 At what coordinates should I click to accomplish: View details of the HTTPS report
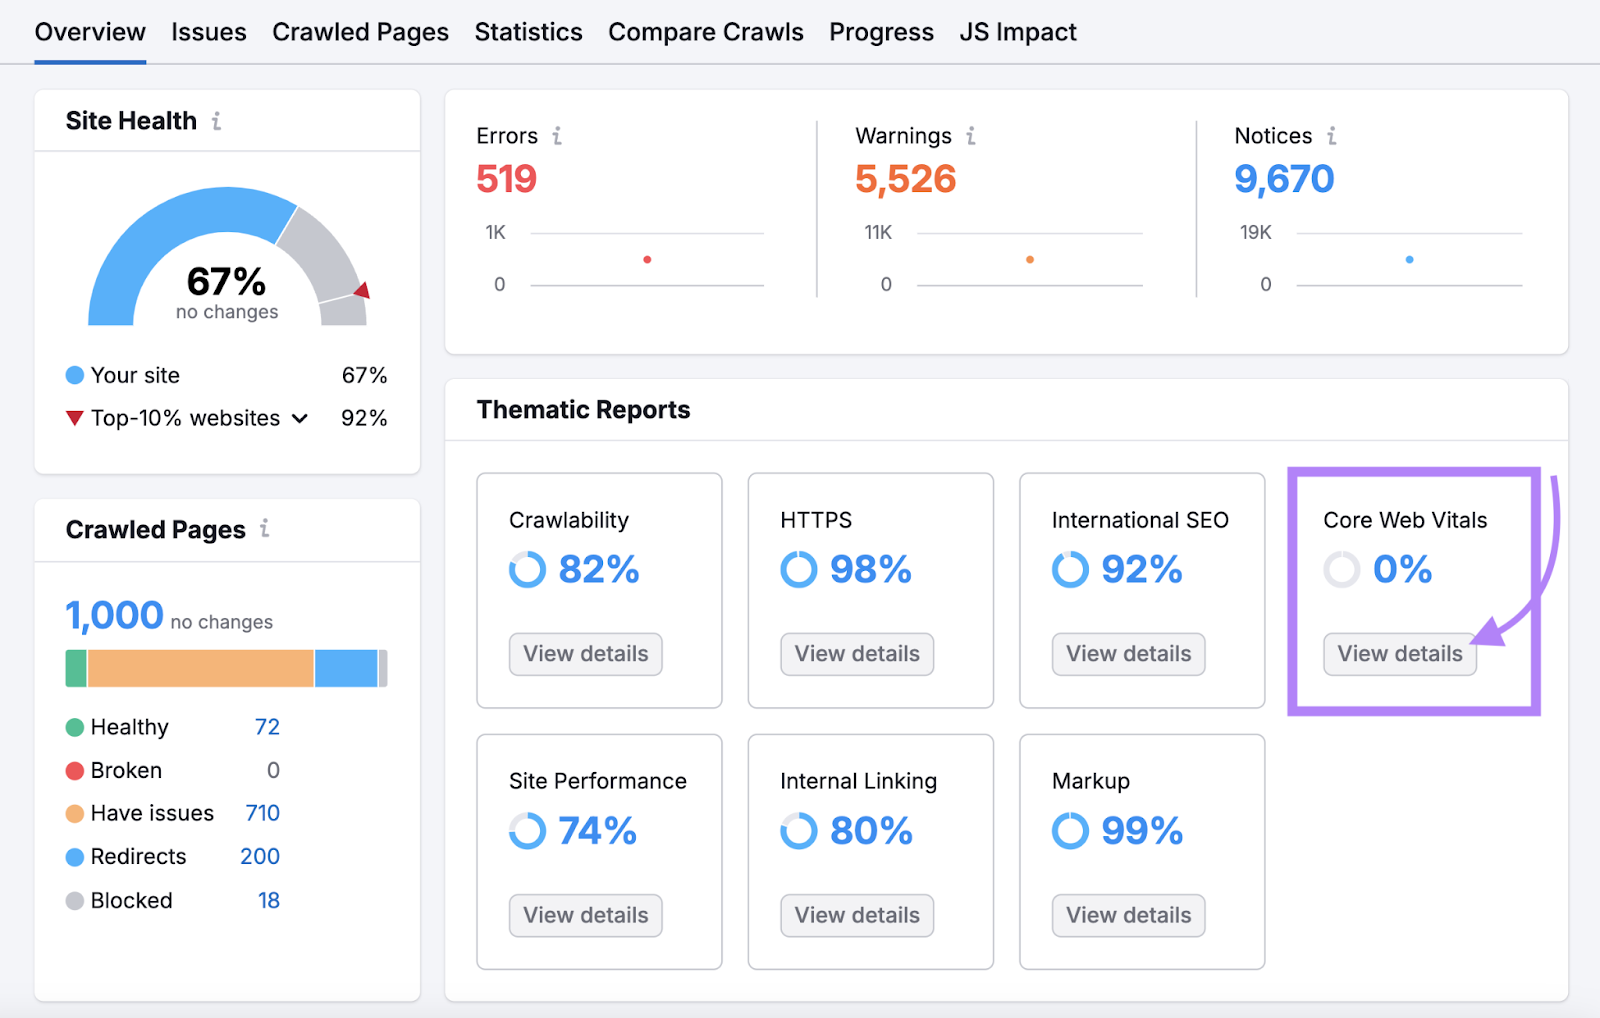[x=856, y=653]
